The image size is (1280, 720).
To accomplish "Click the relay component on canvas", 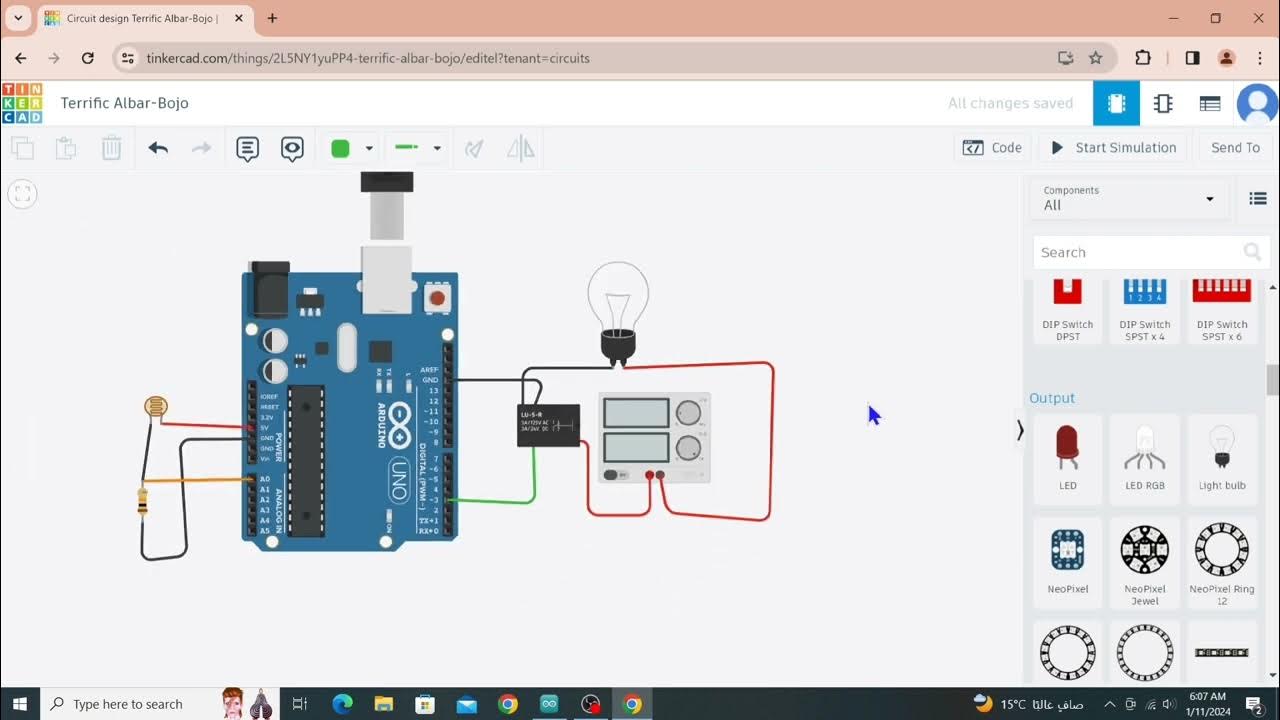I will pos(548,425).
